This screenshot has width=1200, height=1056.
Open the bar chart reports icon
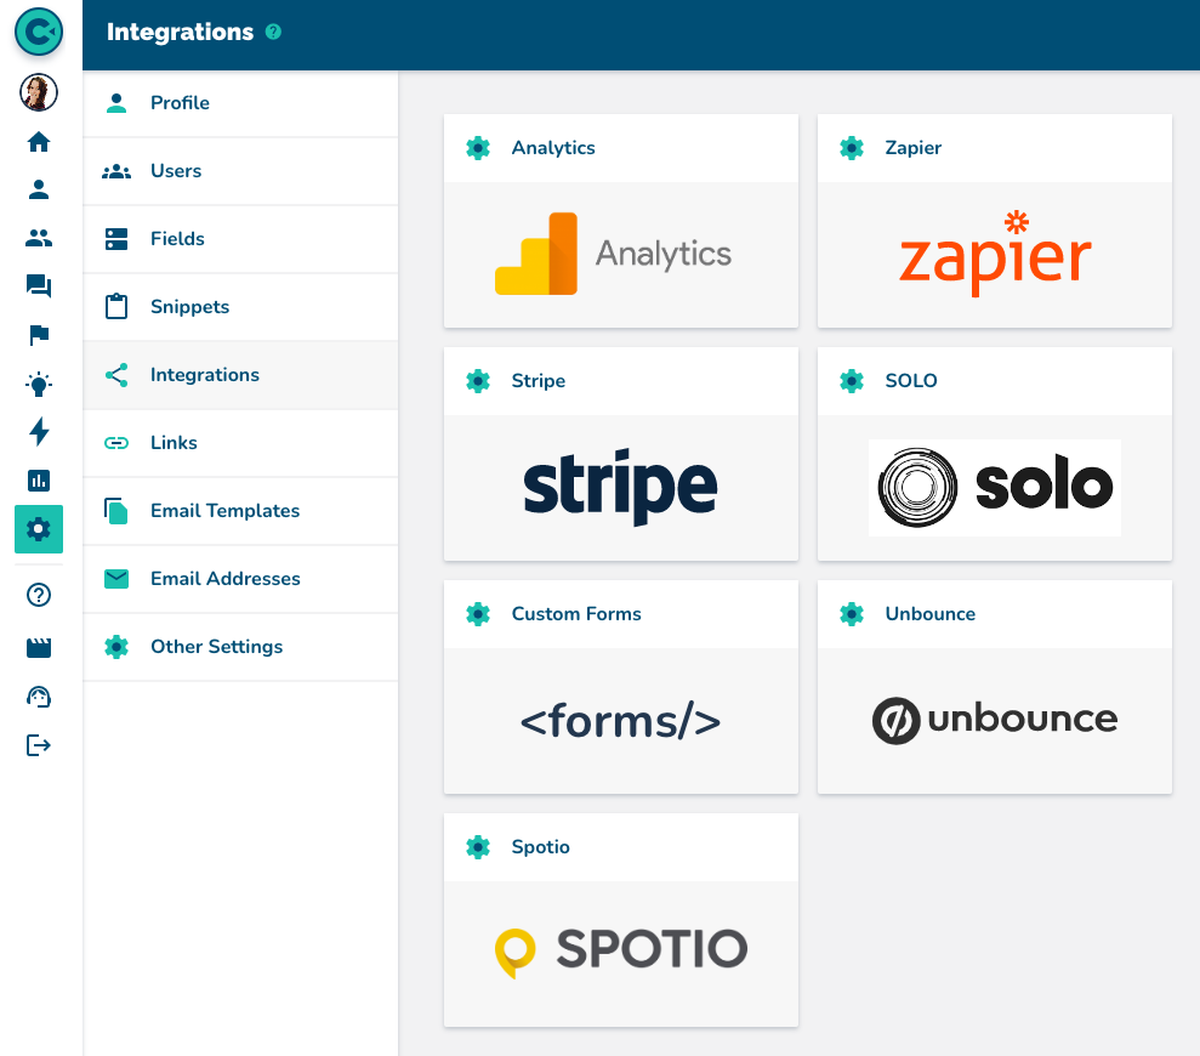39,481
